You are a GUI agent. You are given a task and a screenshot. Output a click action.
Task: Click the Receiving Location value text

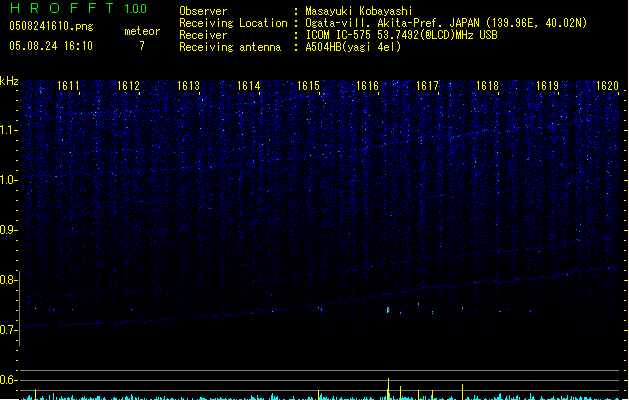[x=446, y=23]
